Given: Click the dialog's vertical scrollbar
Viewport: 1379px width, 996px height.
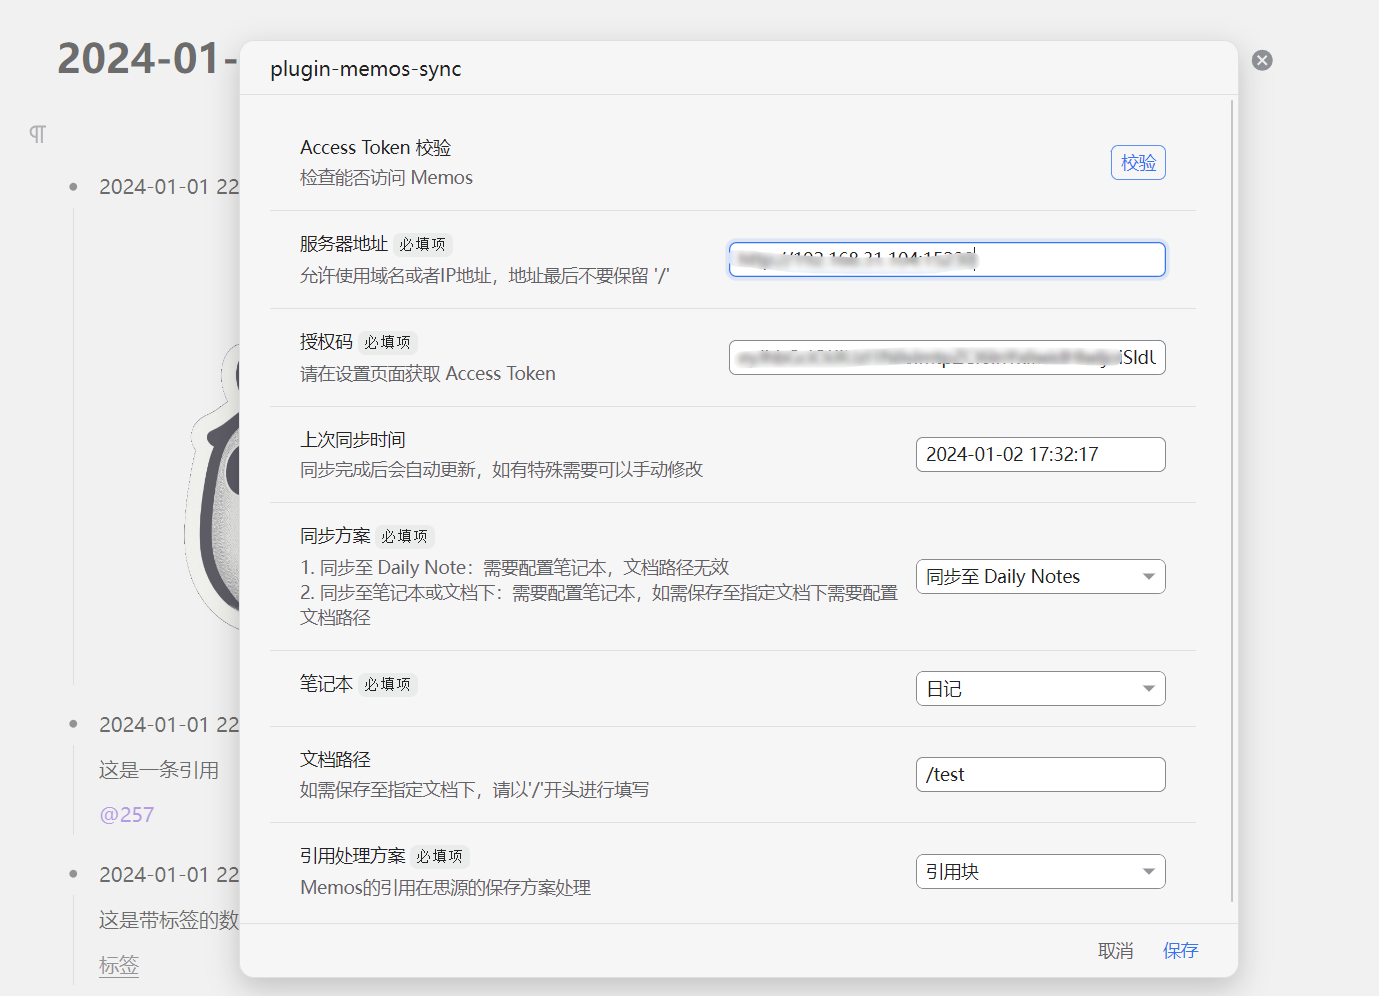Looking at the screenshot, I should click(1232, 500).
